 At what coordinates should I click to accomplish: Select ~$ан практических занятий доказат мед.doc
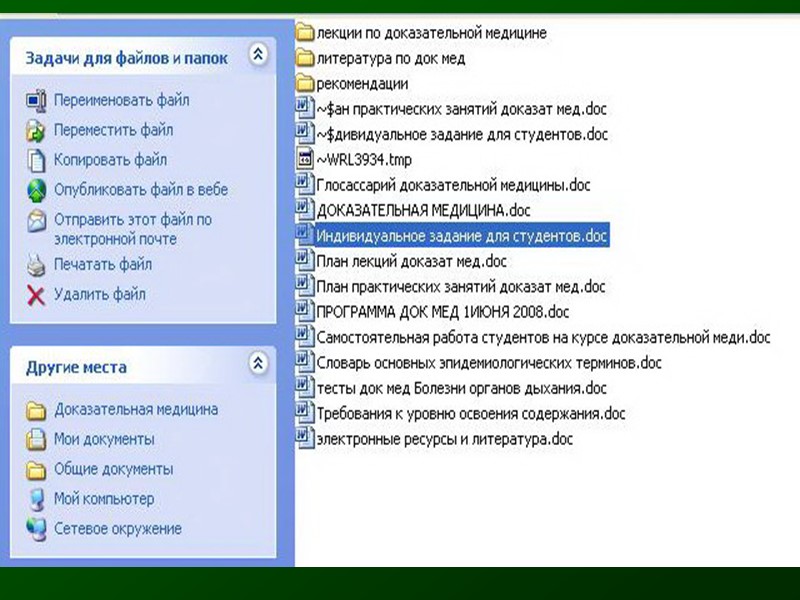point(462,109)
